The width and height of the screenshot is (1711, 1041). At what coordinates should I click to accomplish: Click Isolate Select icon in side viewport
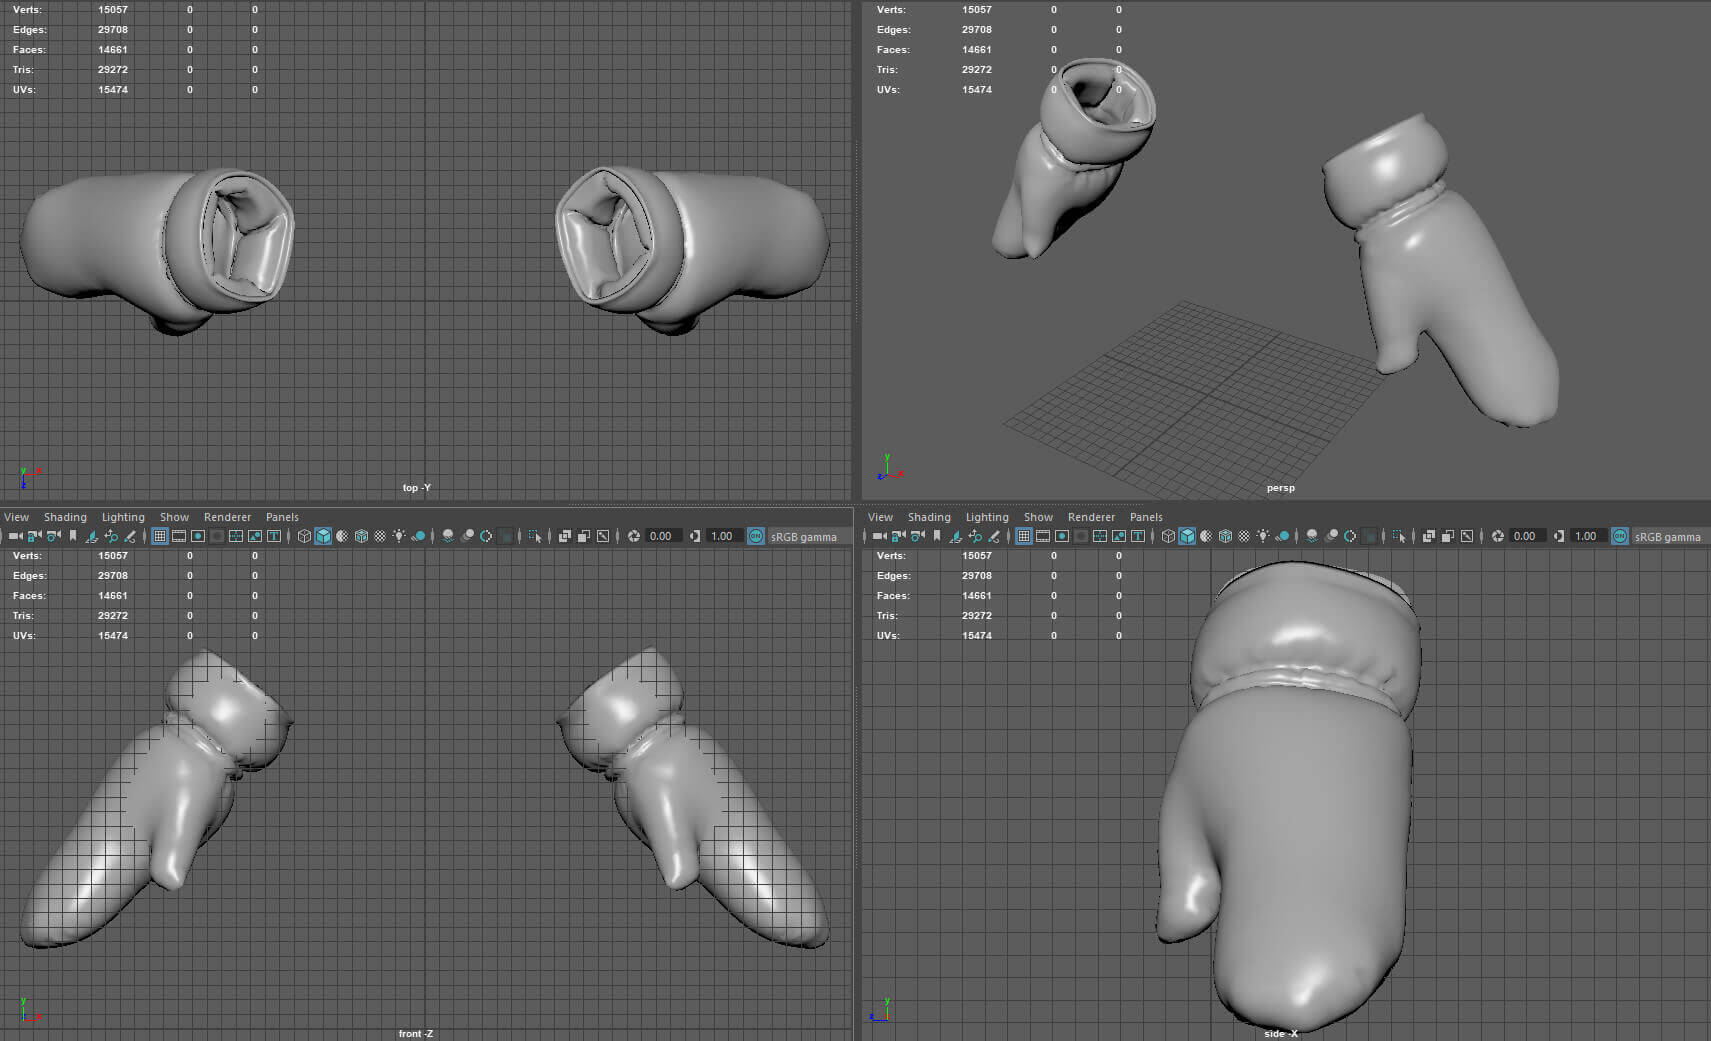1398,536
